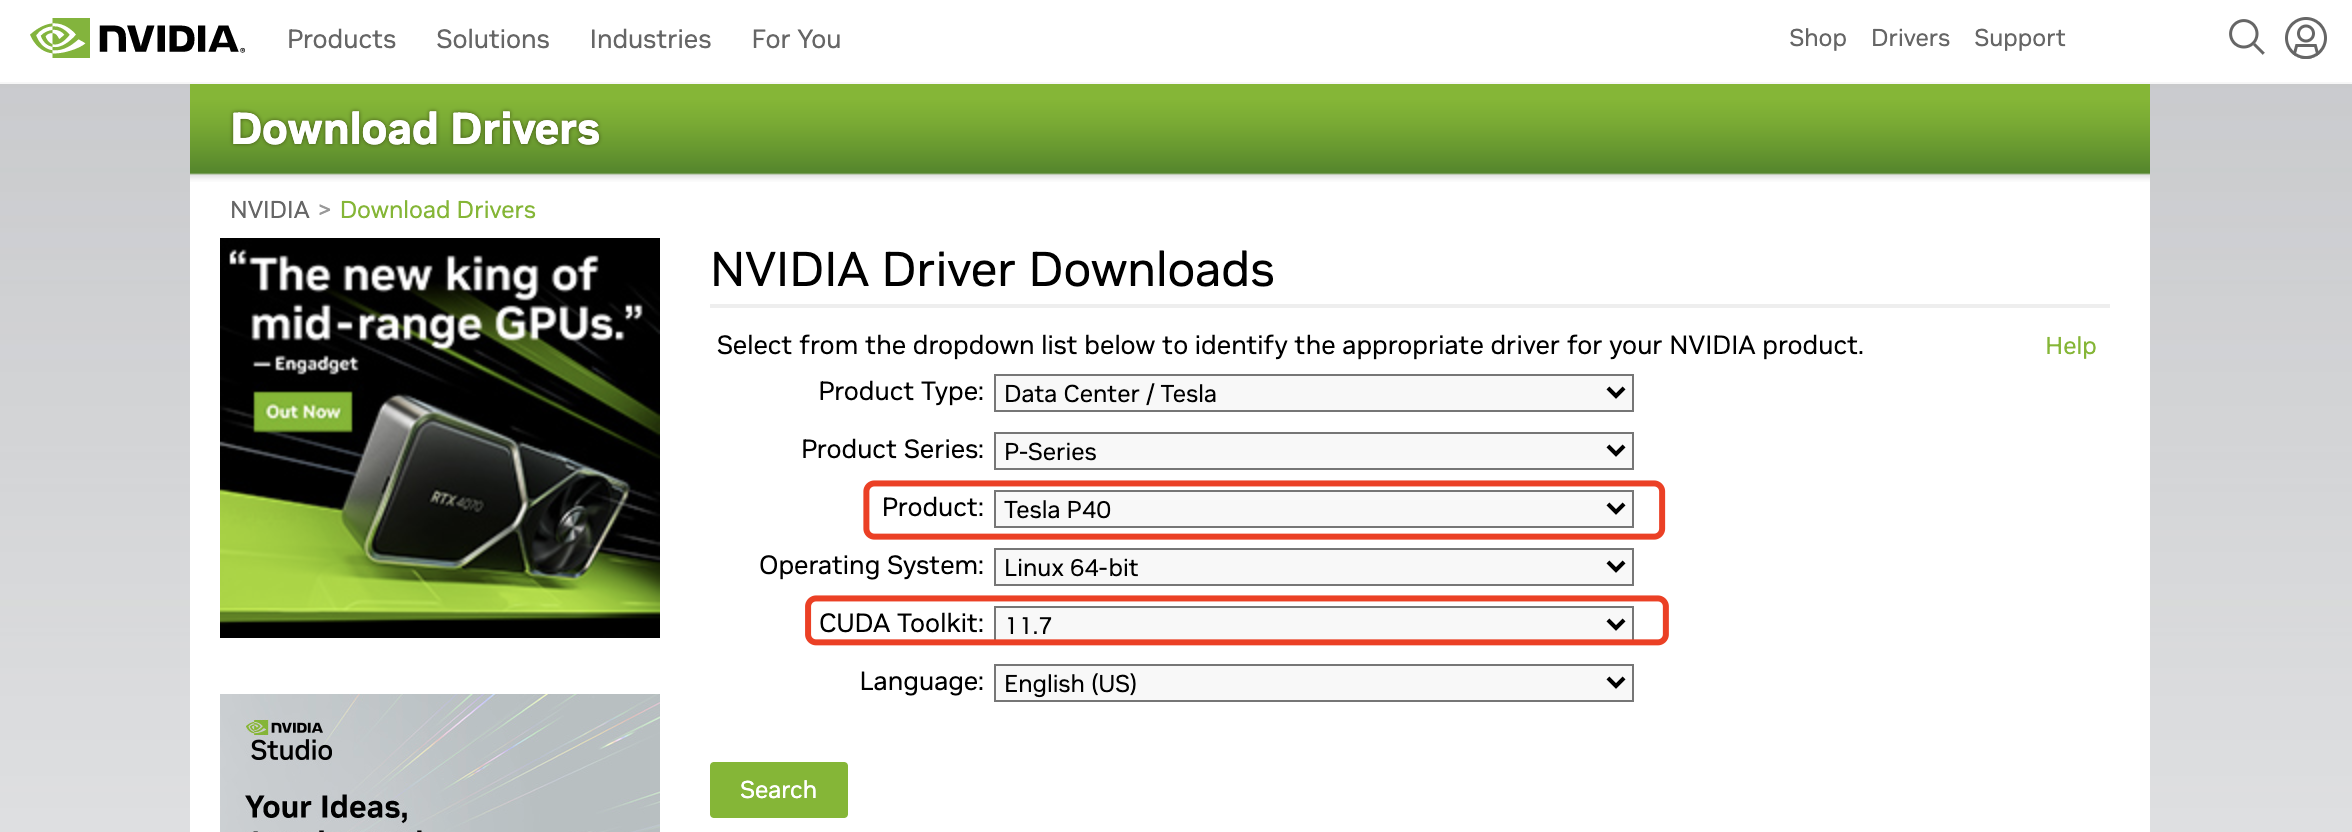The image size is (2352, 832).
Task: Open the Products menu
Action: click(x=341, y=39)
